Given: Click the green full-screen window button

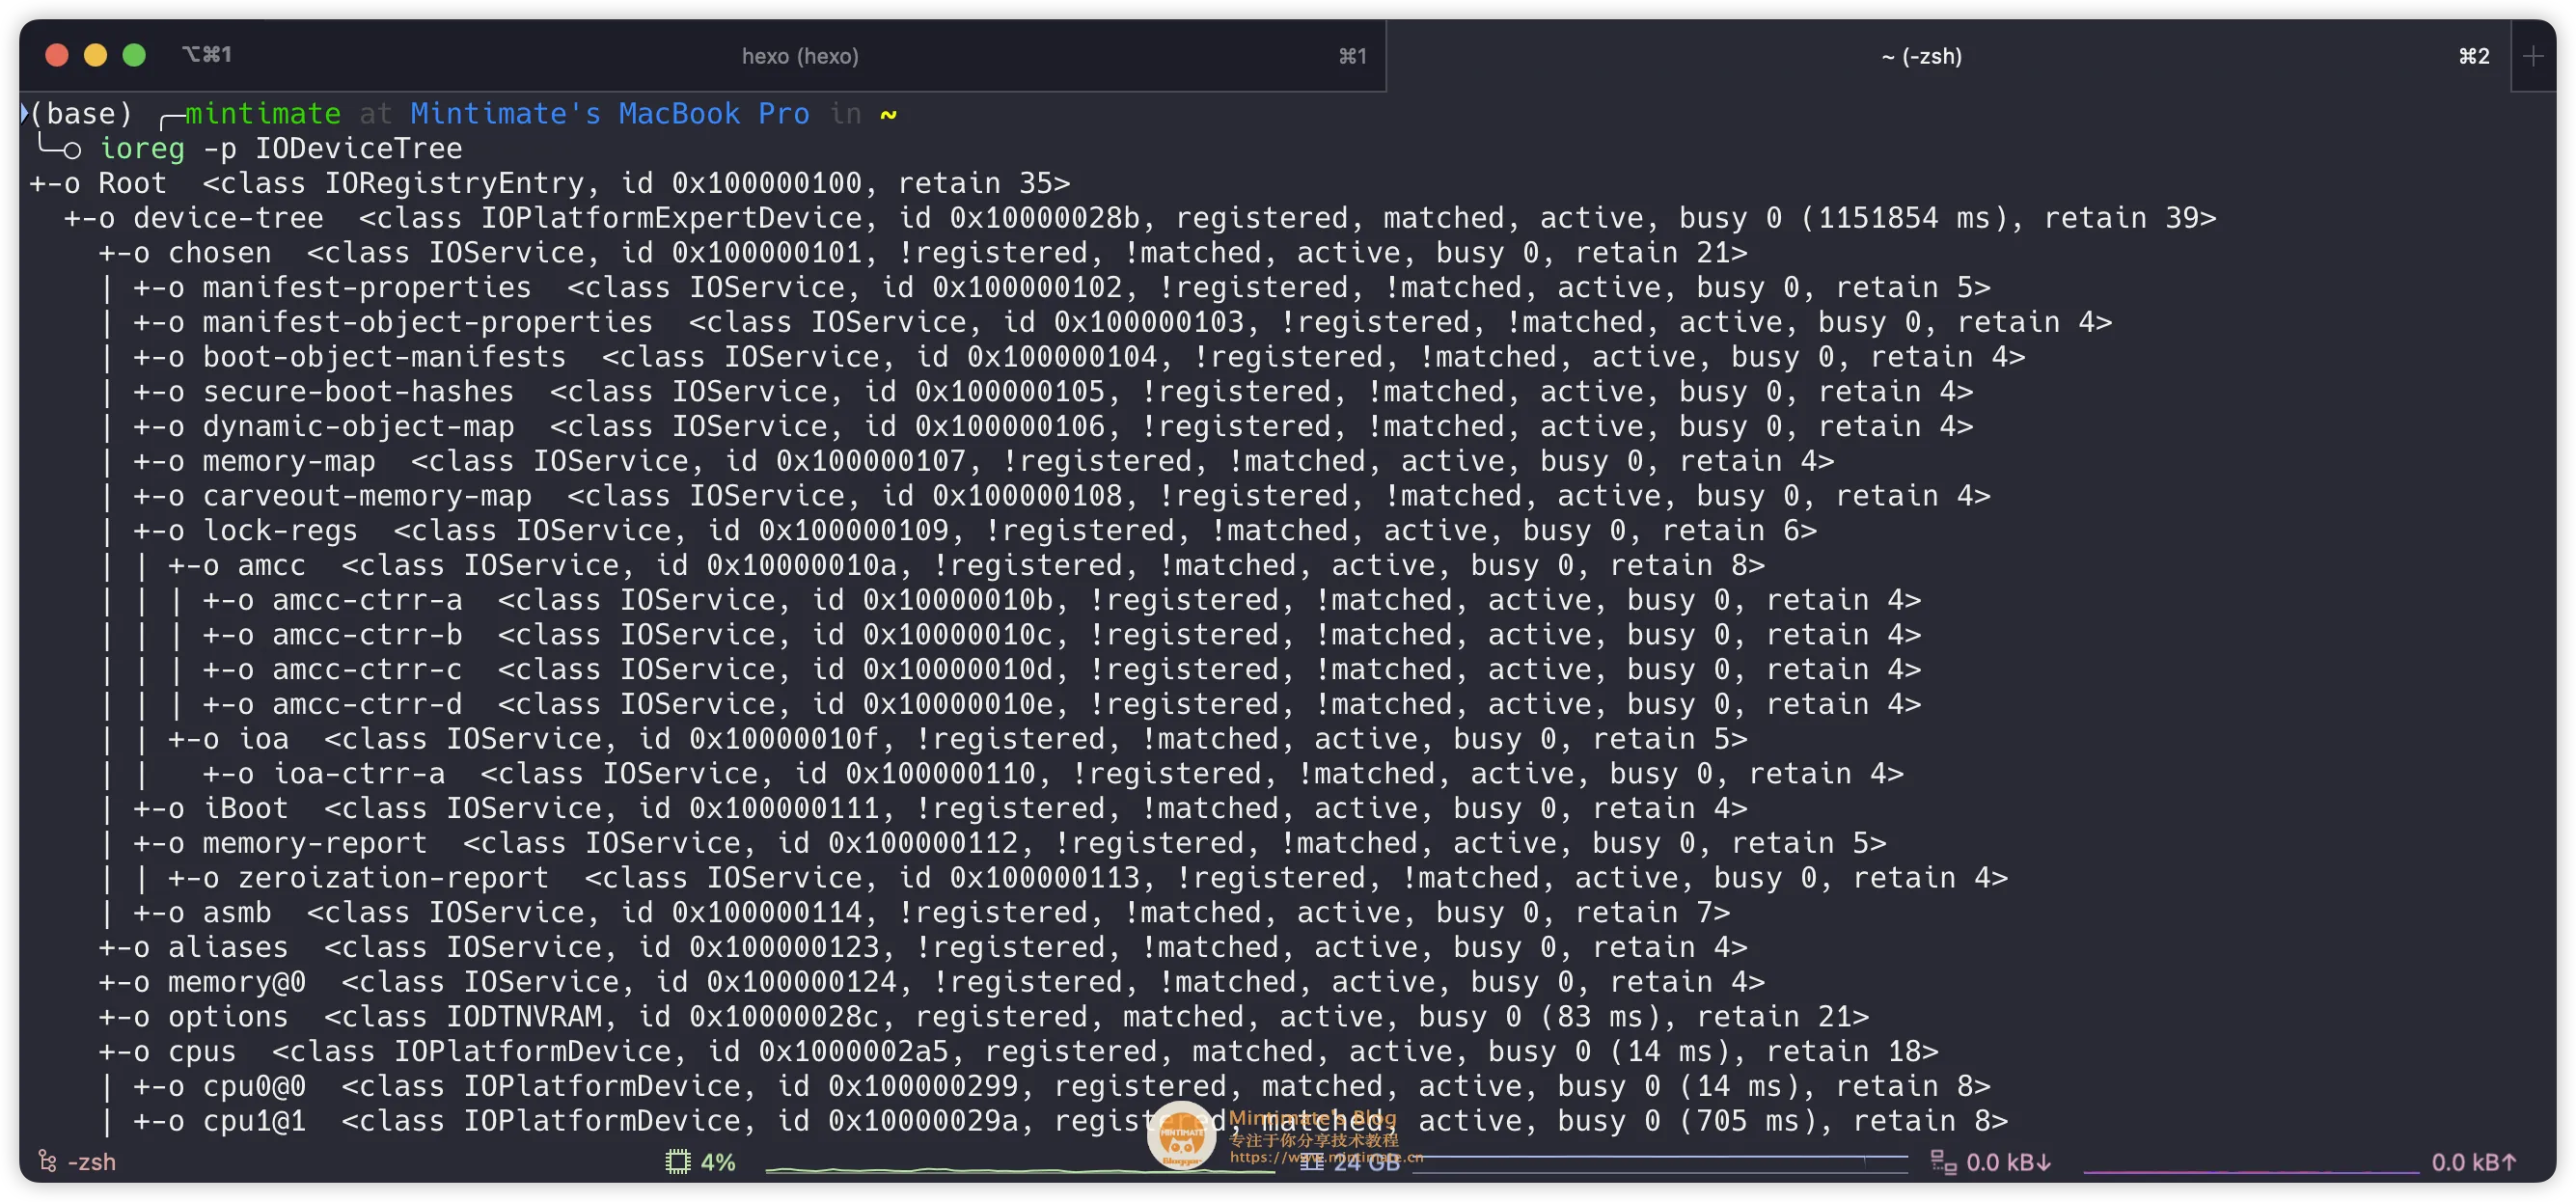Looking at the screenshot, I should 134,55.
